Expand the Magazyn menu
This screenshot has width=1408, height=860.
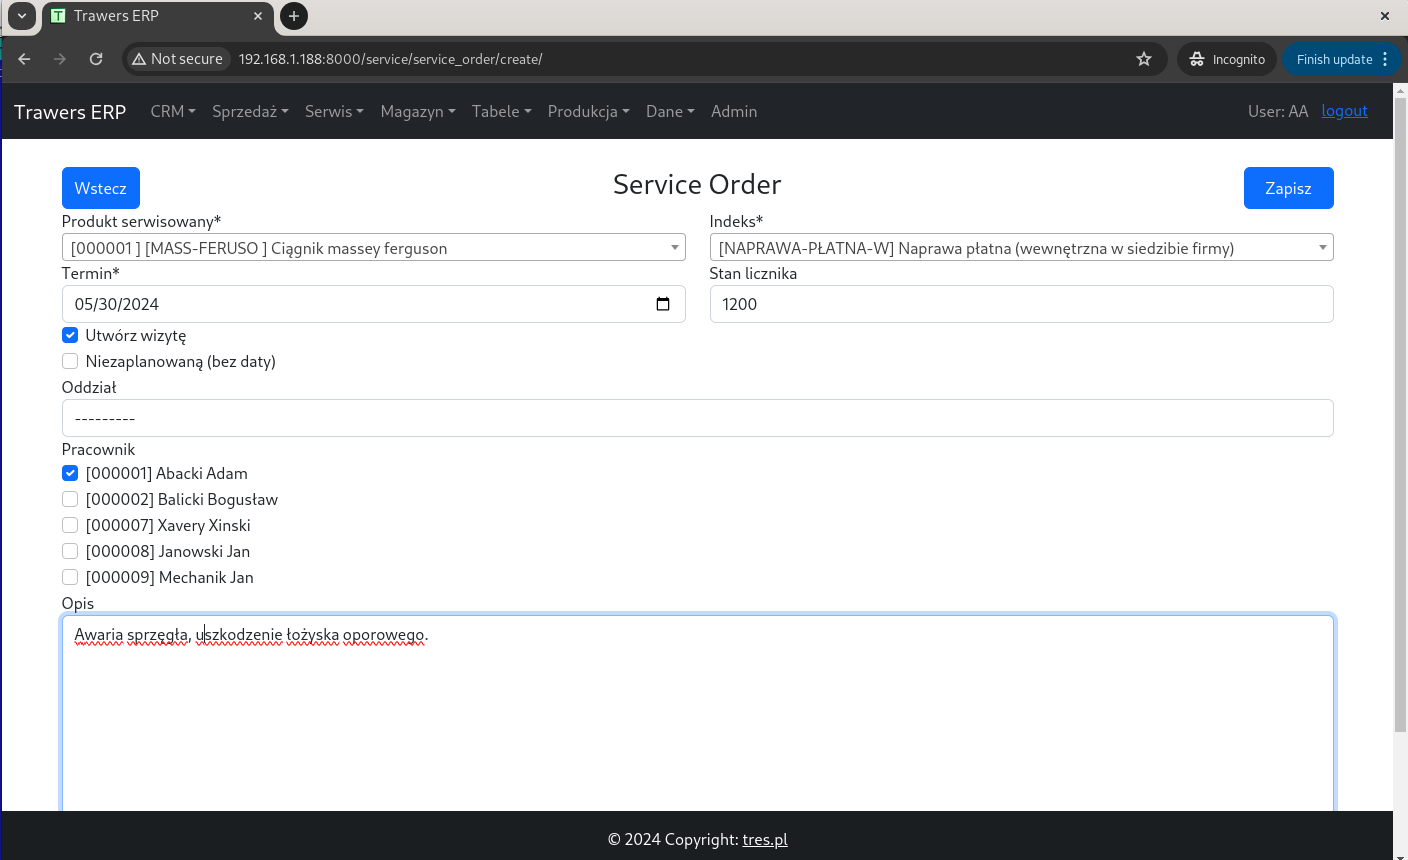[418, 111]
